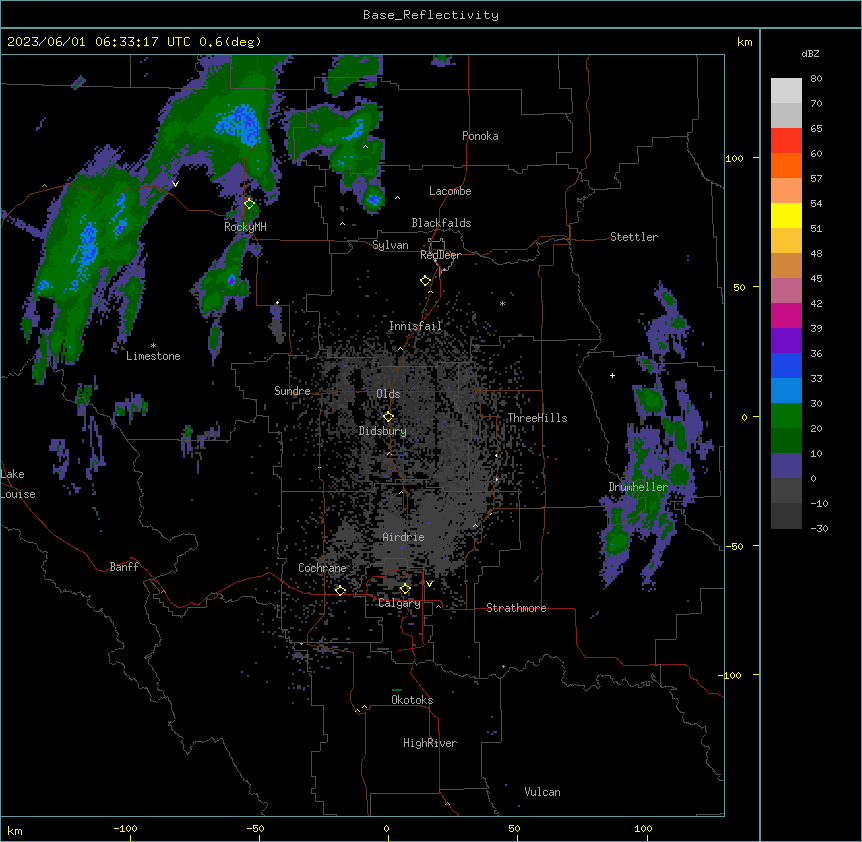Viewport: 862px width, 842px height.
Task: Select the red 60-65 dBZ legend swatch
Action: (x=786, y=141)
